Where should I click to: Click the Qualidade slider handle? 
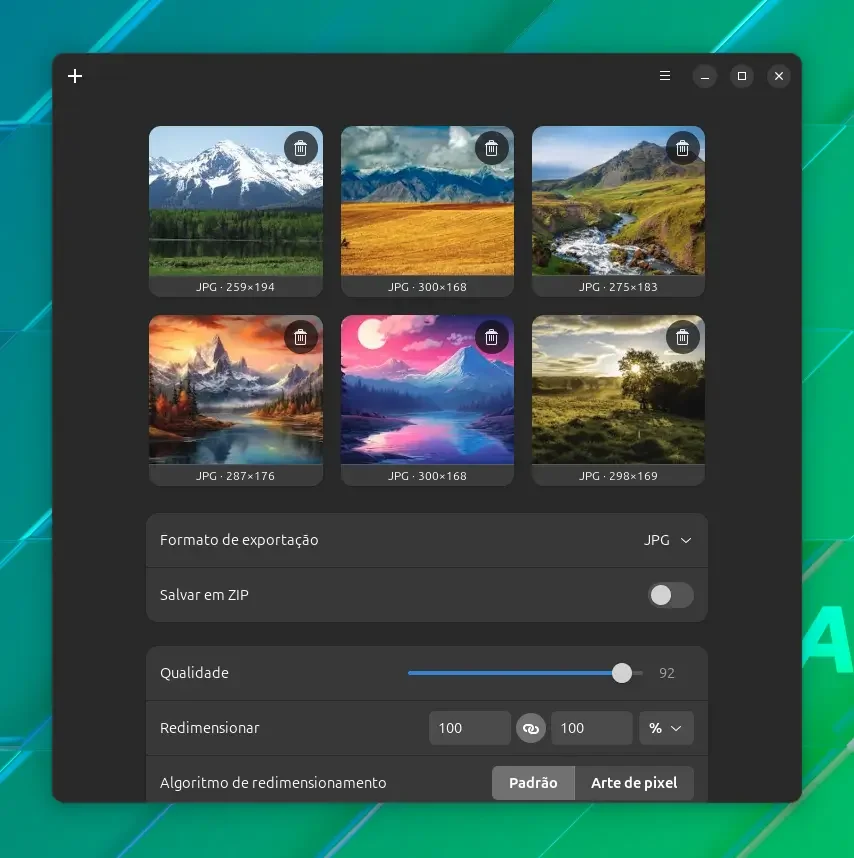[621, 673]
